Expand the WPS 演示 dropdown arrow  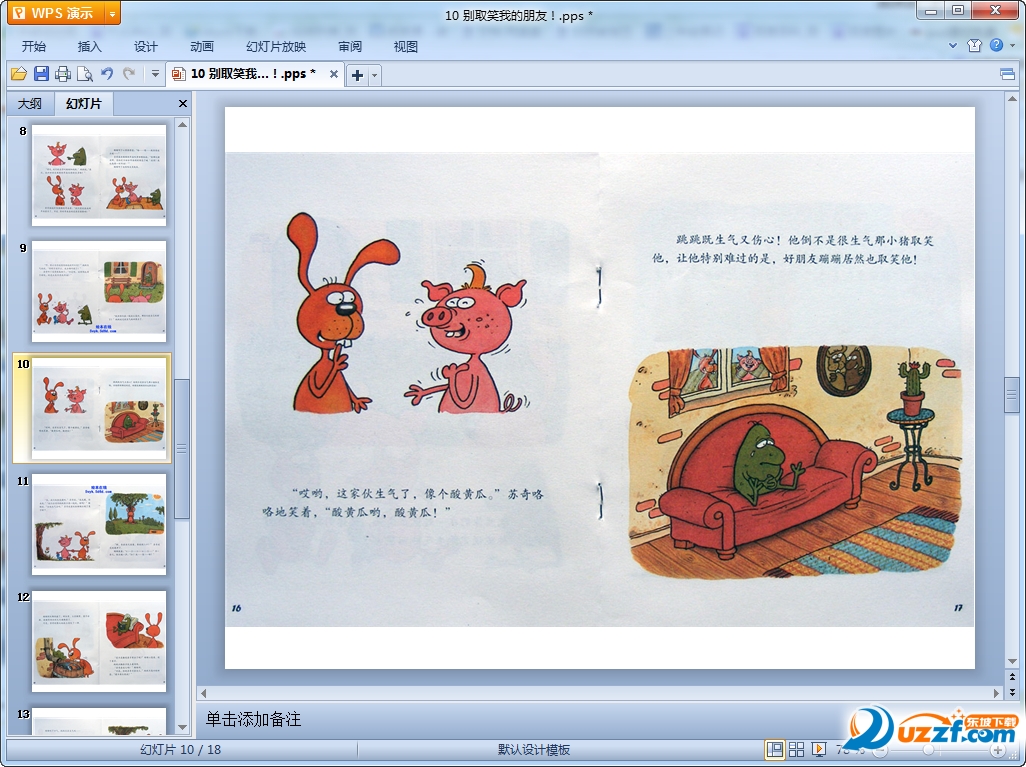(113, 13)
